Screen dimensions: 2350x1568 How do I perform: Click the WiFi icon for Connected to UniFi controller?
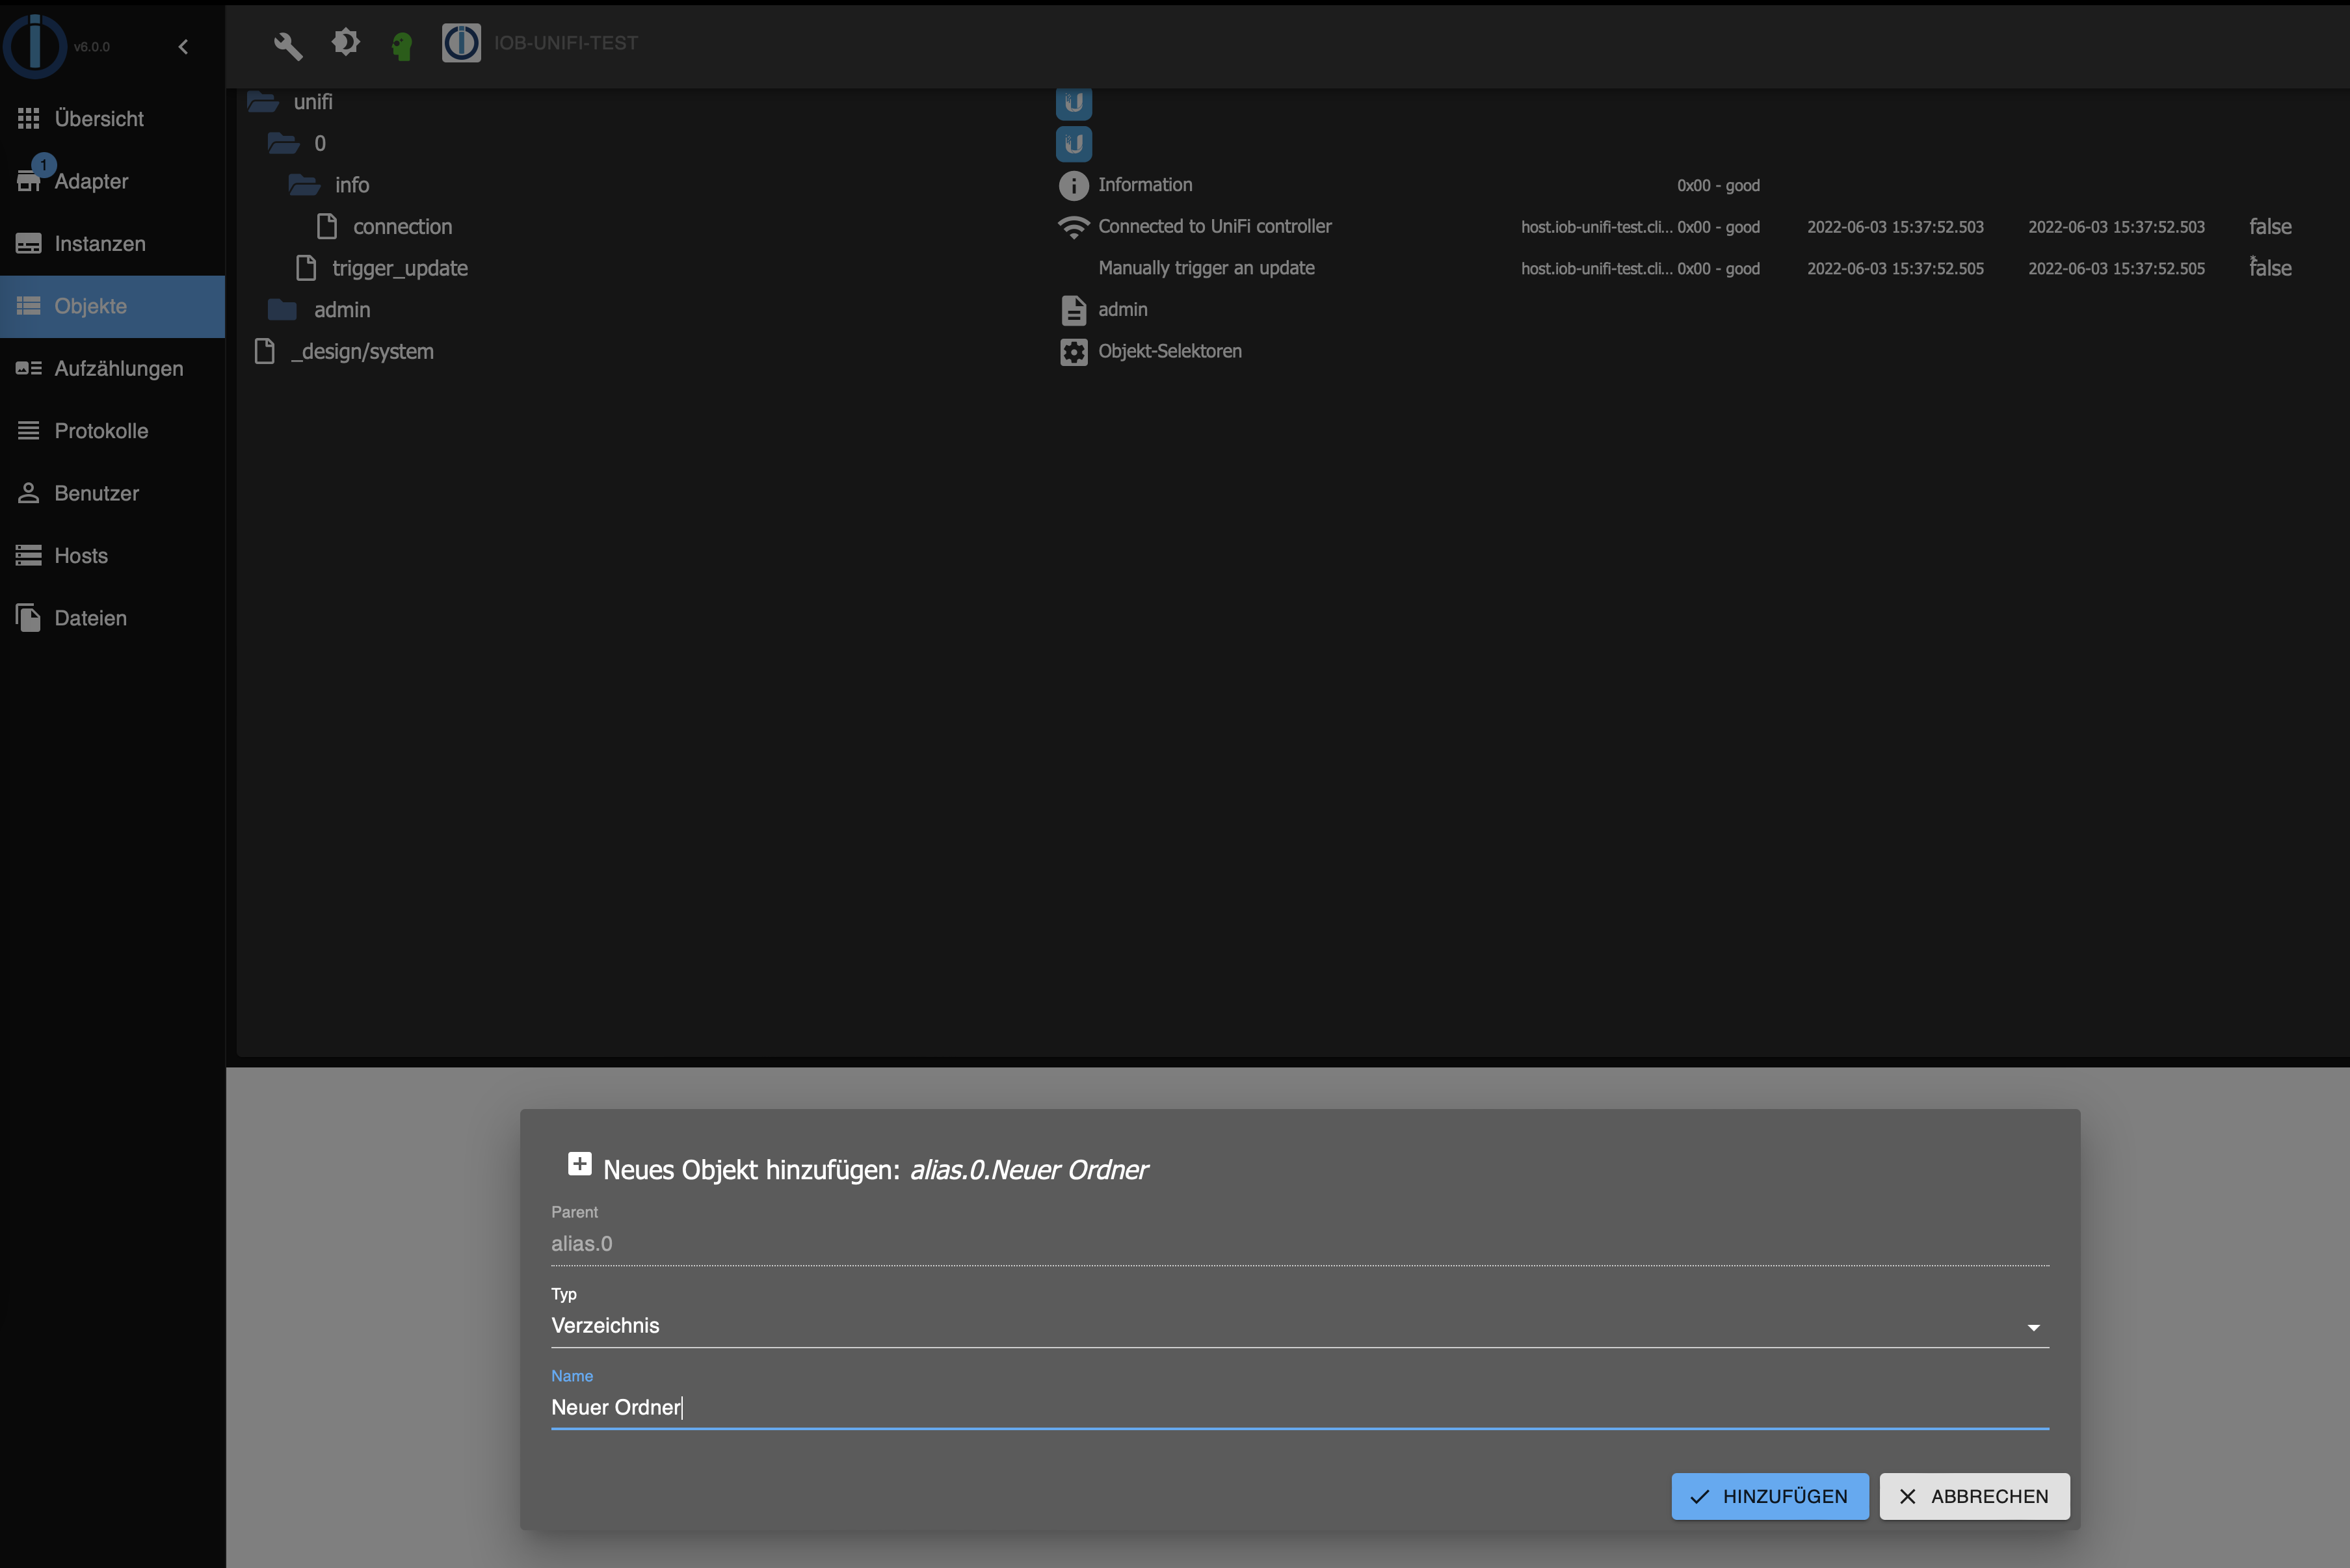click(x=1073, y=226)
